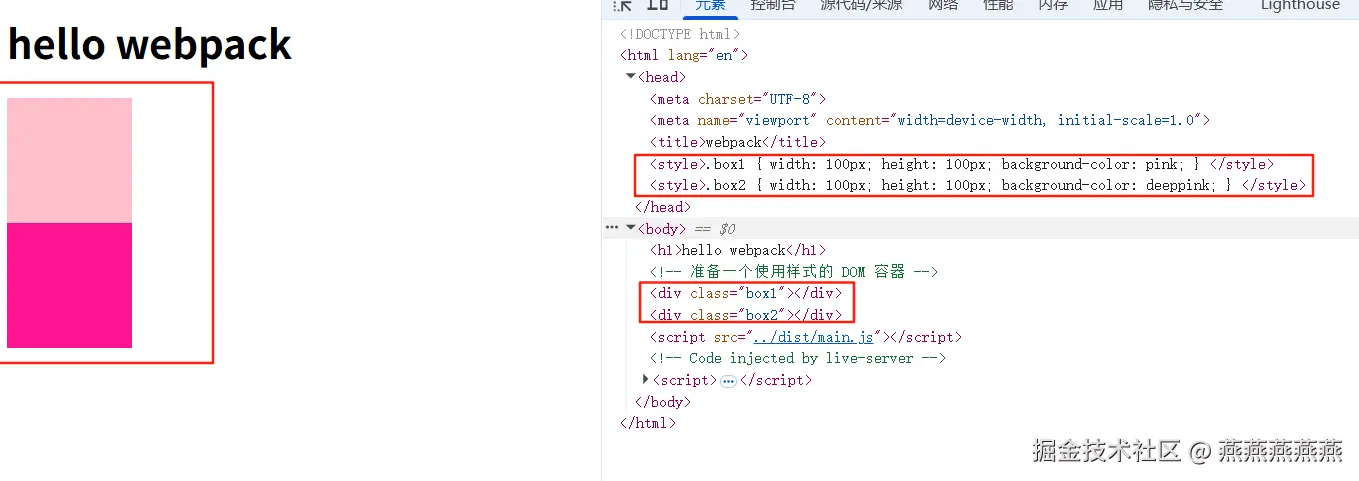
Task: Switch to the Lighthouse tab
Action: point(1300,5)
